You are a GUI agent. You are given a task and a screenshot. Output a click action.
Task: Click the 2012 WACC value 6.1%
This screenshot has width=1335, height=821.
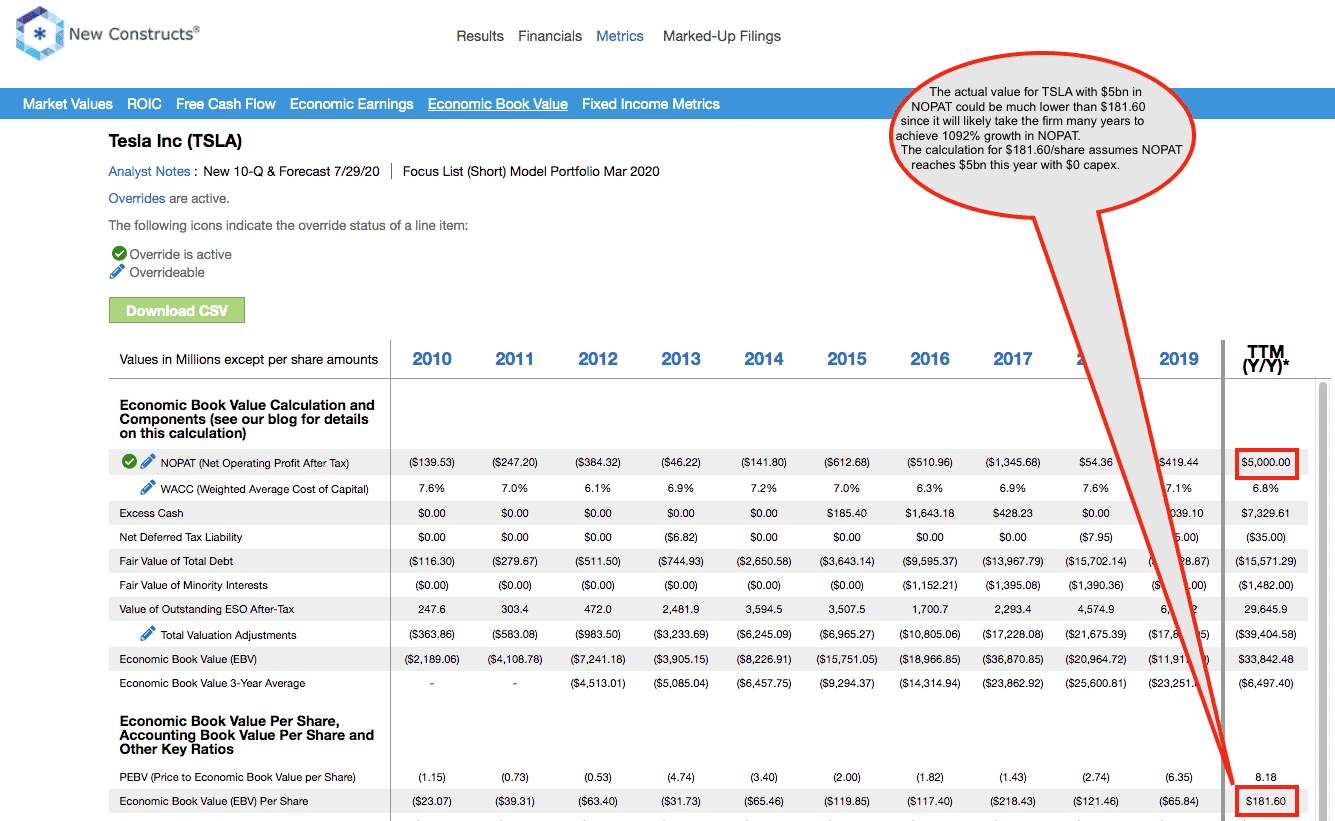point(598,489)
